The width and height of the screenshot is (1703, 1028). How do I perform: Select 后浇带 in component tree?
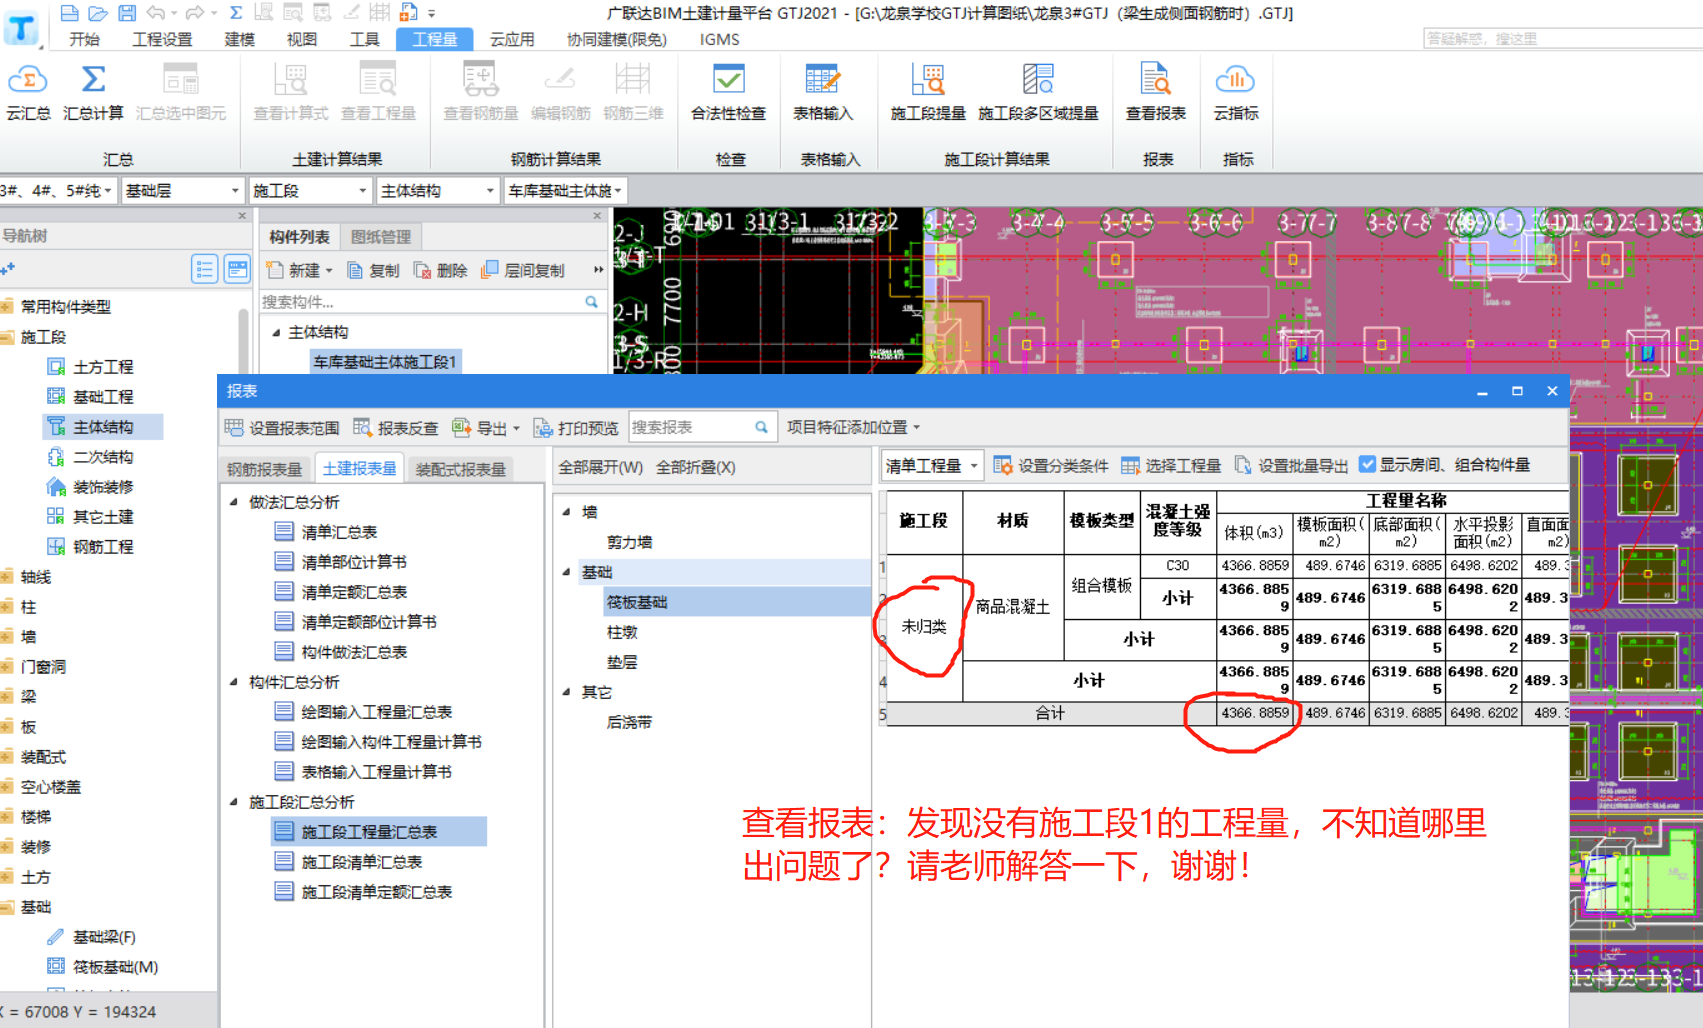click(629, 722)
